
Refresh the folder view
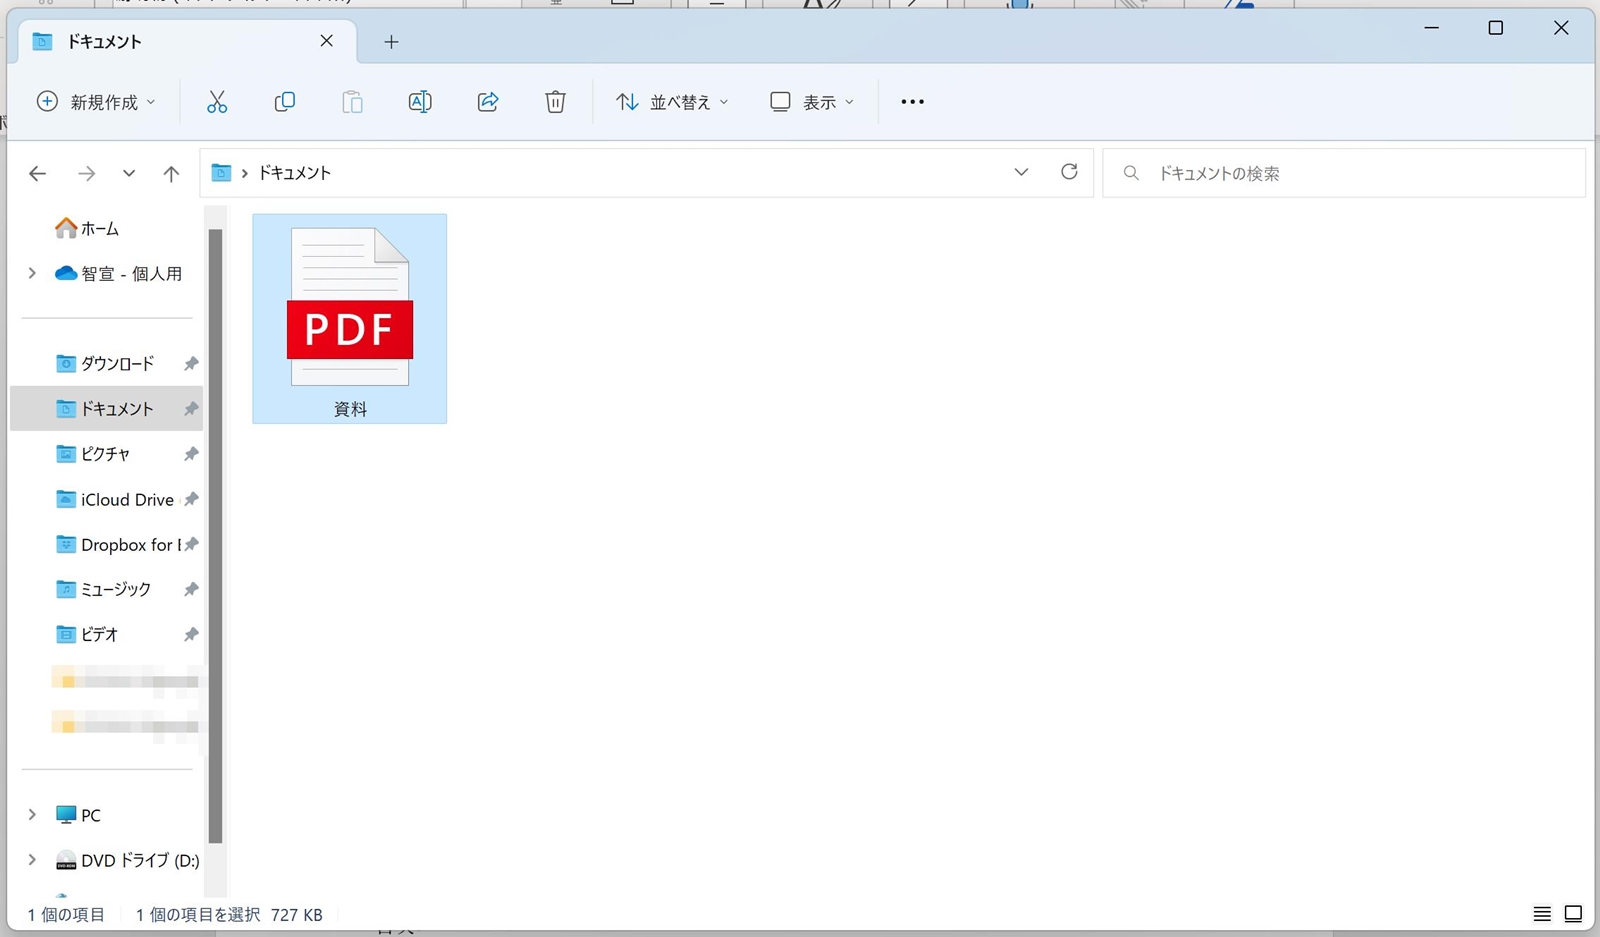click(1069, 171)
